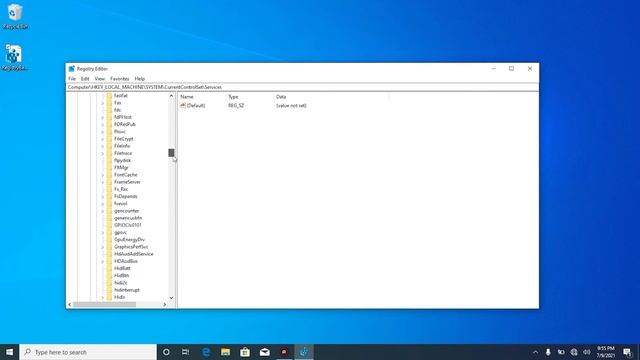Image resolution: width=640 pixels, height=360 pixels.
Task: Expand the FontCache key
Action: click(102, 175)
